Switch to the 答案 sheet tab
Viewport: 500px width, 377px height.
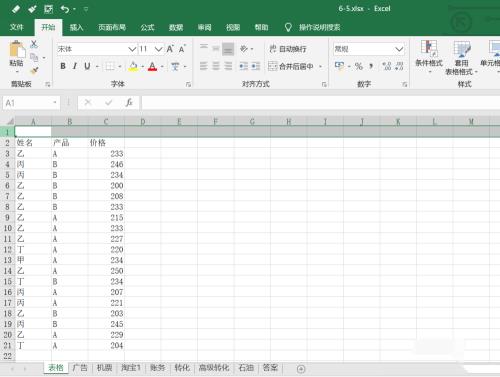coord(270,368)
